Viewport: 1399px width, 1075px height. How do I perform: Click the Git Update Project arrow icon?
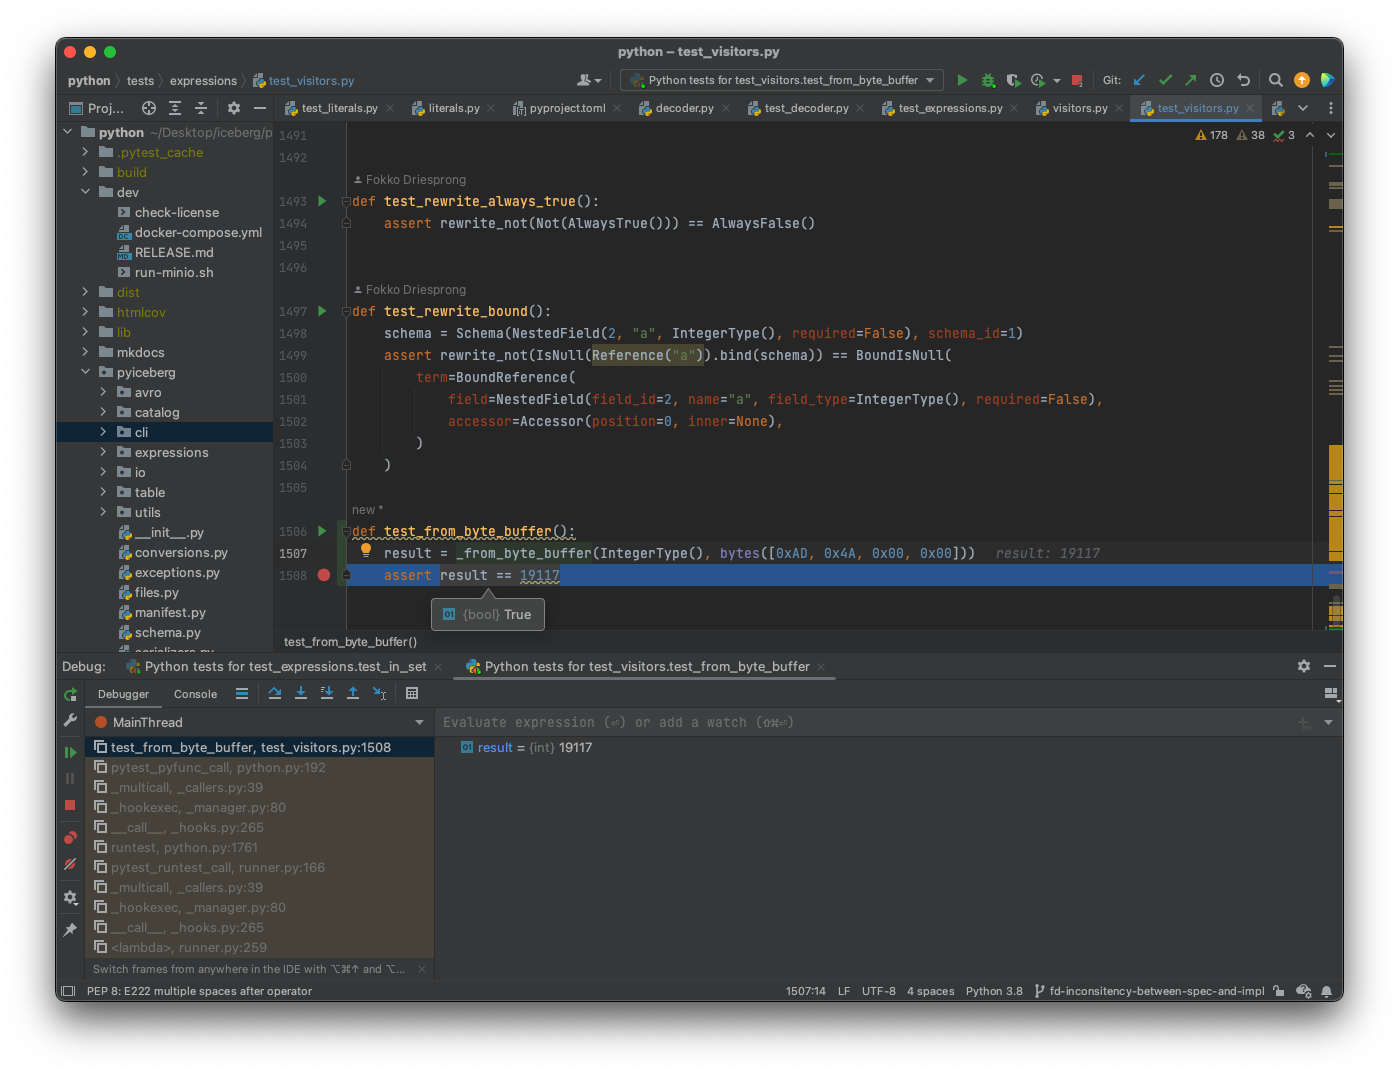pyautogui.click(x=1139, y=80)
